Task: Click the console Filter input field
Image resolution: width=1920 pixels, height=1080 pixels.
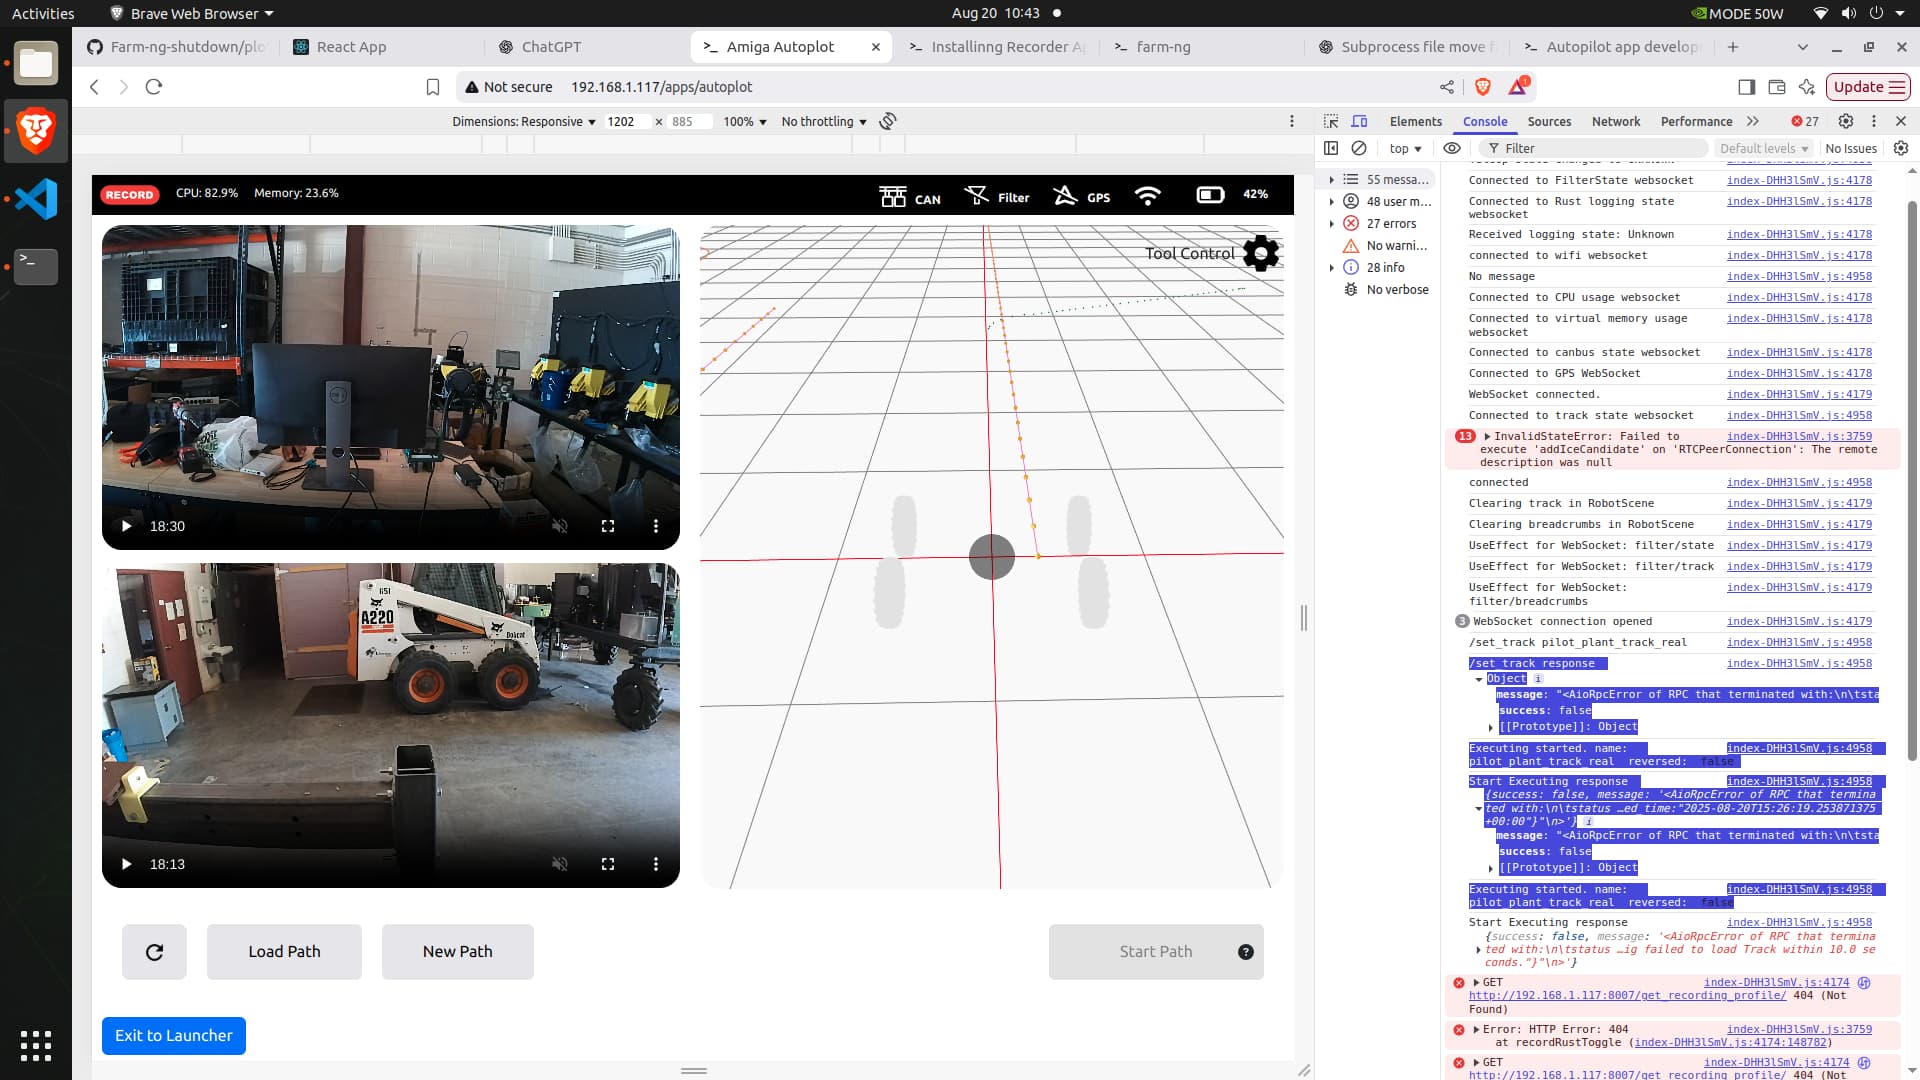Action: pos(1600,148)
